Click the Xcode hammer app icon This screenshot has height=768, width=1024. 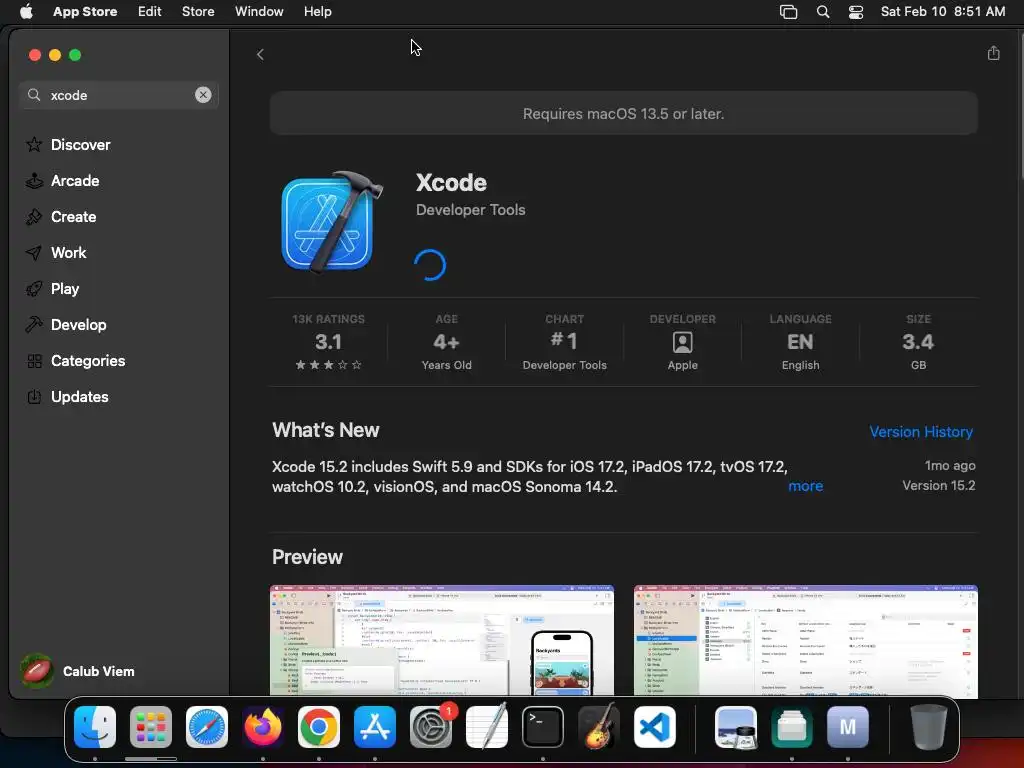pyautogui.click(x=332, y=223)
